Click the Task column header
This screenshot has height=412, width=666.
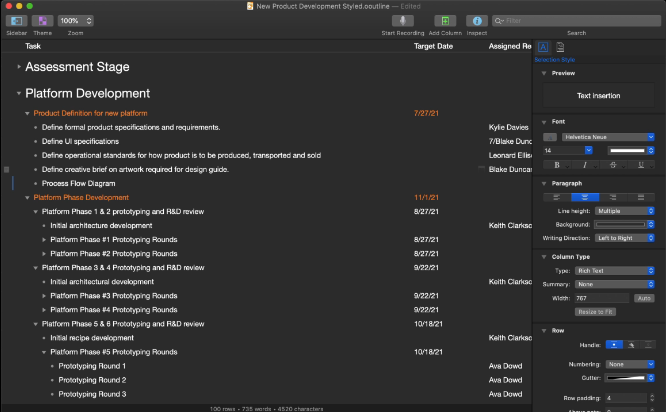[33, 46]
